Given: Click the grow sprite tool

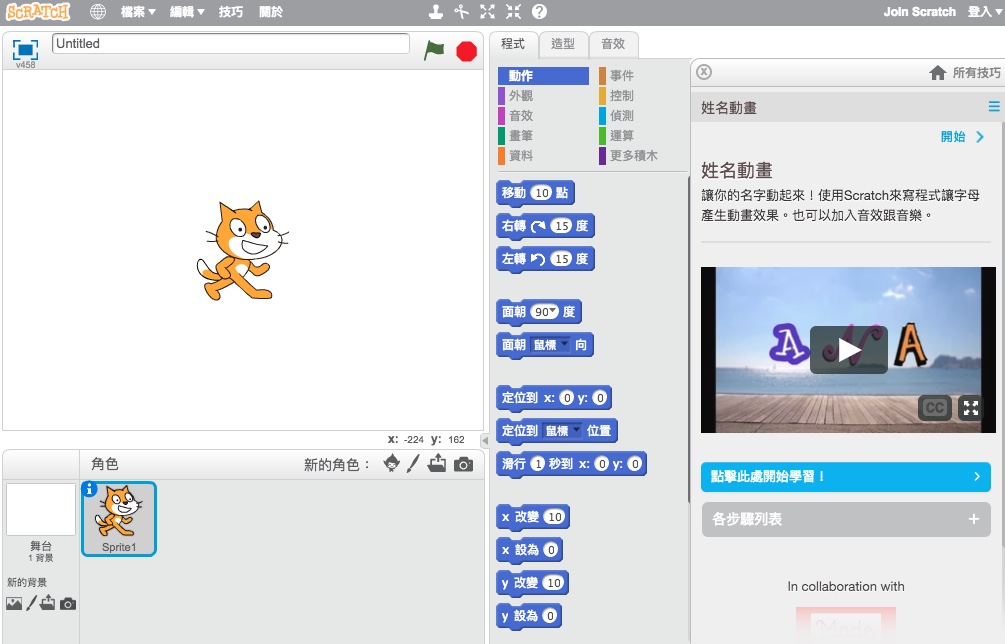Looking at the screenshot, I should point(487,12).
